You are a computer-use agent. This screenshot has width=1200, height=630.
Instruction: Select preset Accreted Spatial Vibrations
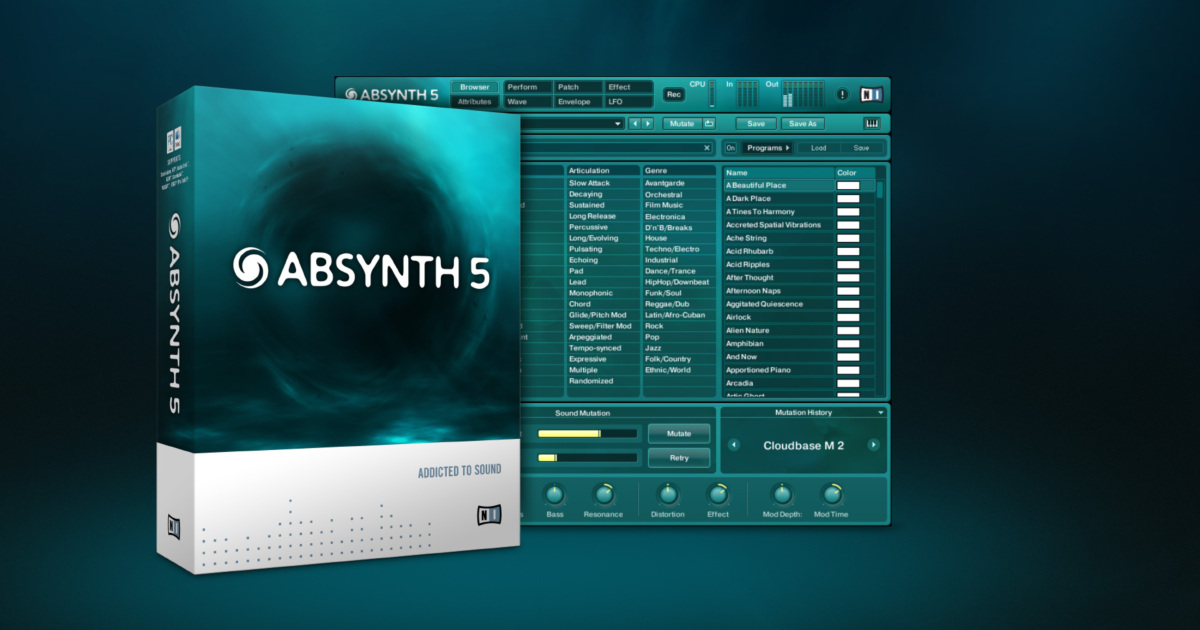[778, 225]
